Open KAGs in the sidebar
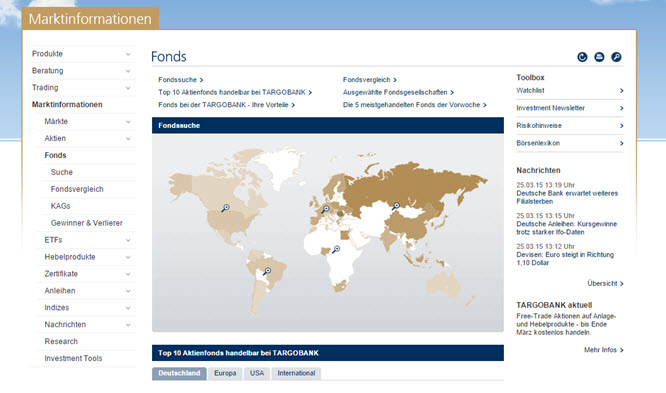Viewport: 666px width, 393px height. (x=60, y=206)
